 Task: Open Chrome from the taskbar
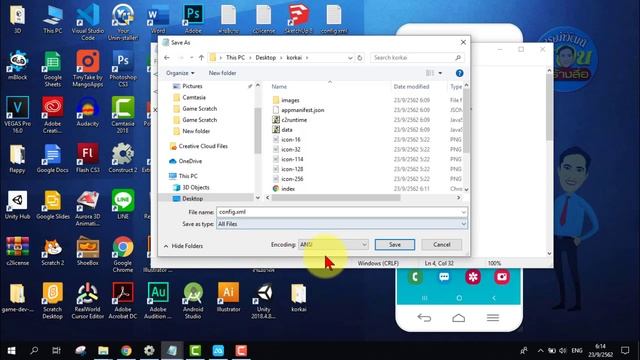126,351
